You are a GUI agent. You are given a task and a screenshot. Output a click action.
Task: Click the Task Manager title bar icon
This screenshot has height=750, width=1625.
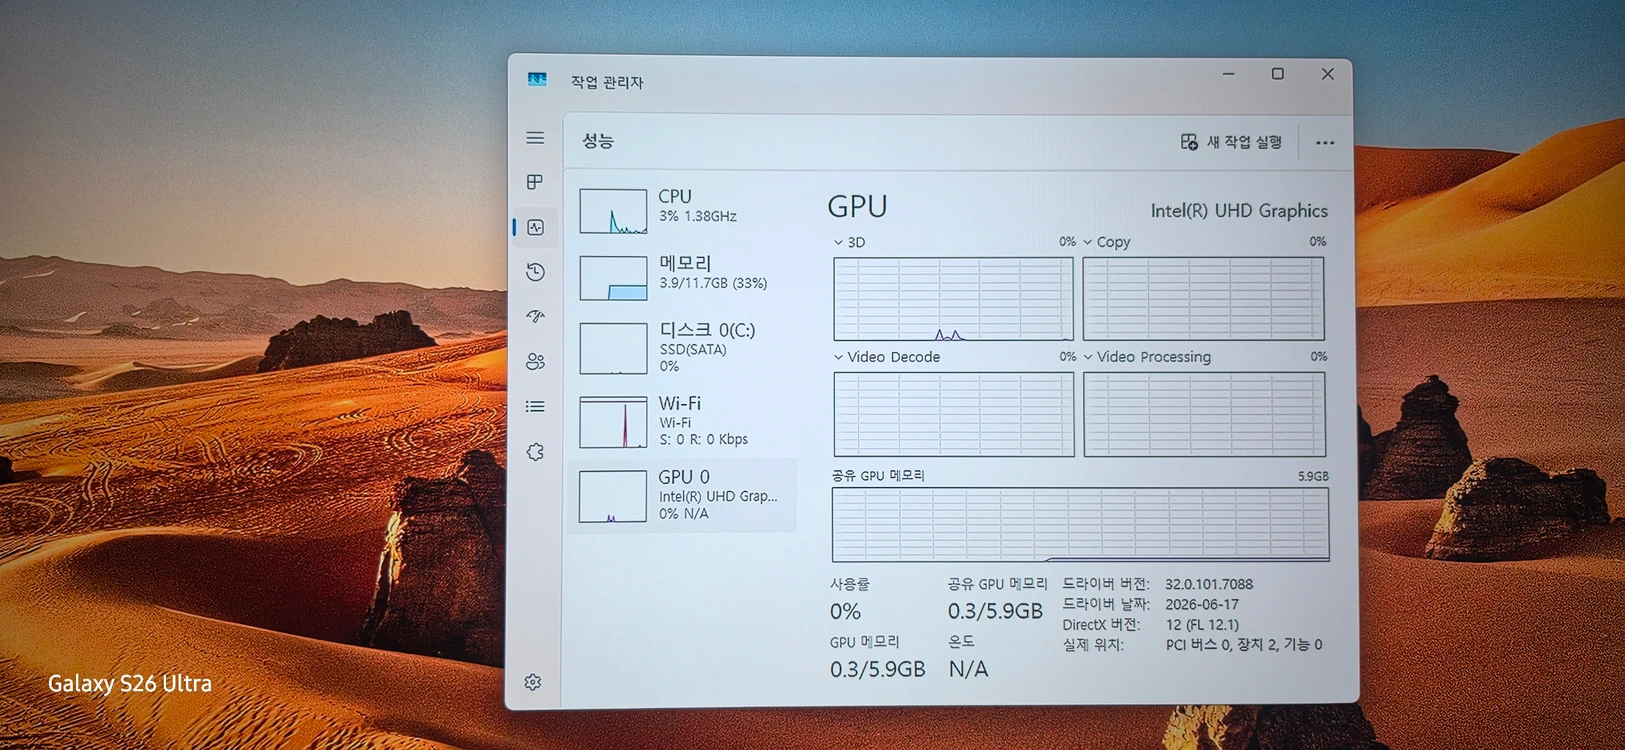click(x=537, y=79)
